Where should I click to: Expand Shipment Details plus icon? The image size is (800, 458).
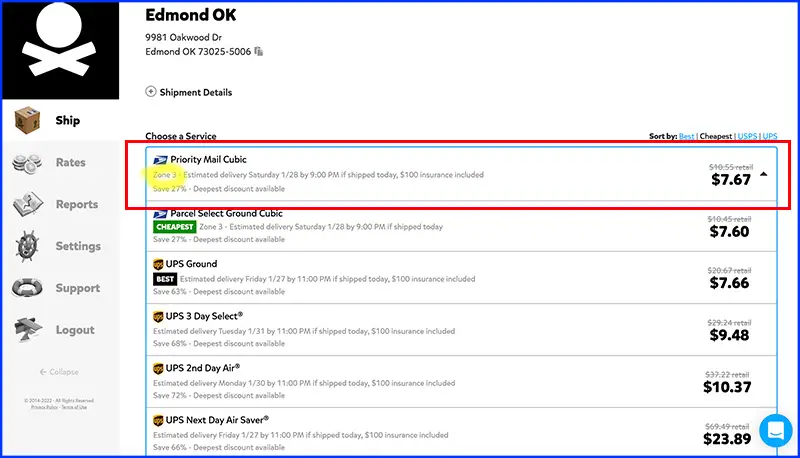pos(151,92)
